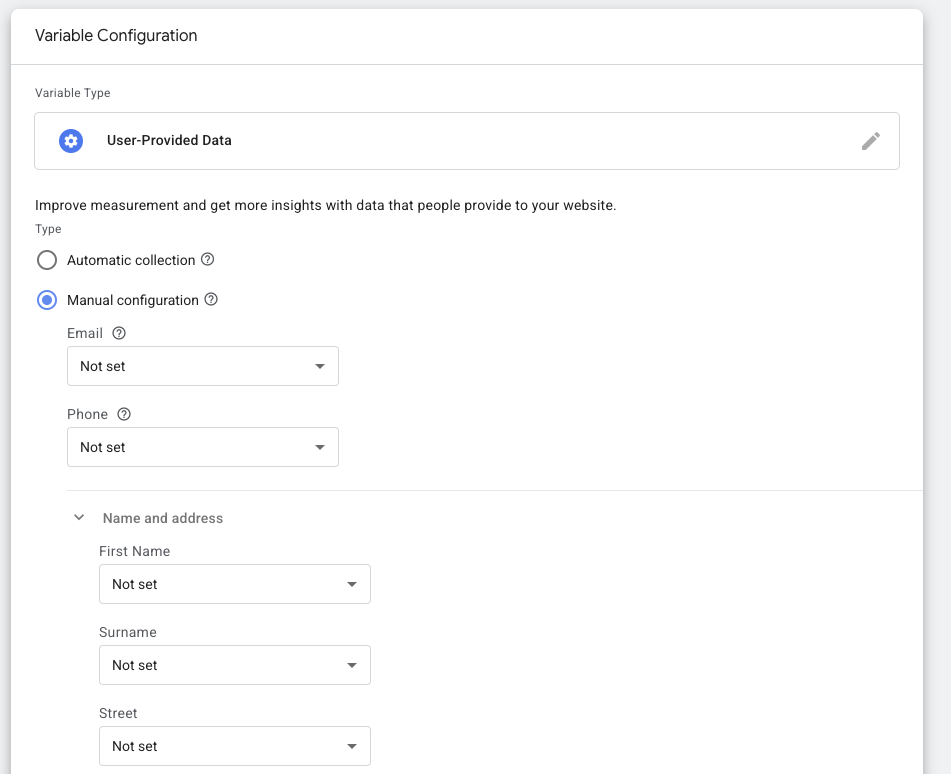Click the Surname field label
Screen dimensions: 951x774
(x=128, y=632)
